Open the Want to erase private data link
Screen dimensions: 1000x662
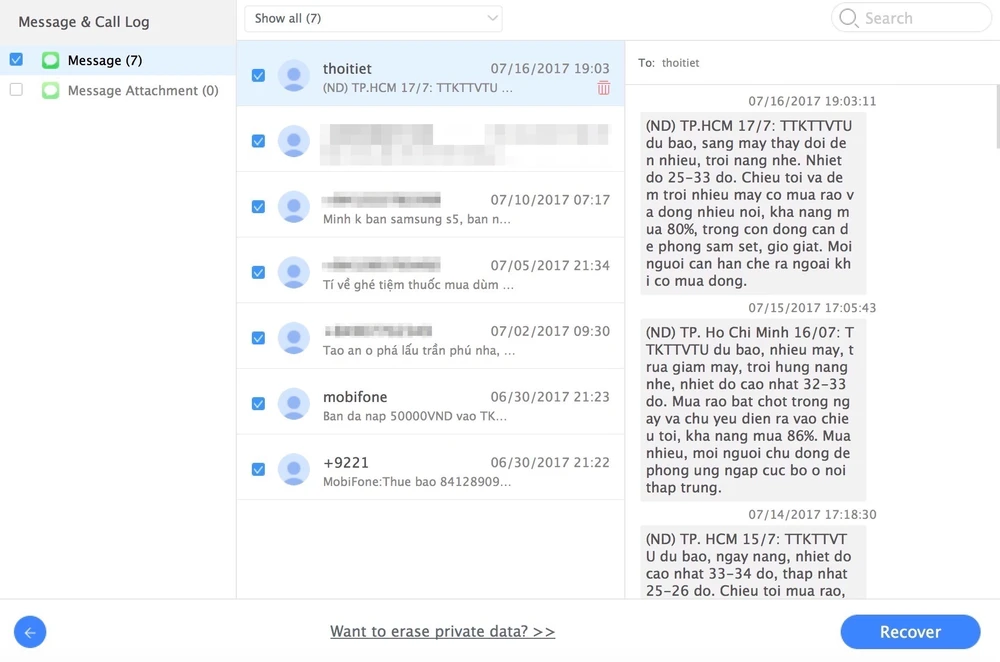pyautogui.click(x=442, y=632)
